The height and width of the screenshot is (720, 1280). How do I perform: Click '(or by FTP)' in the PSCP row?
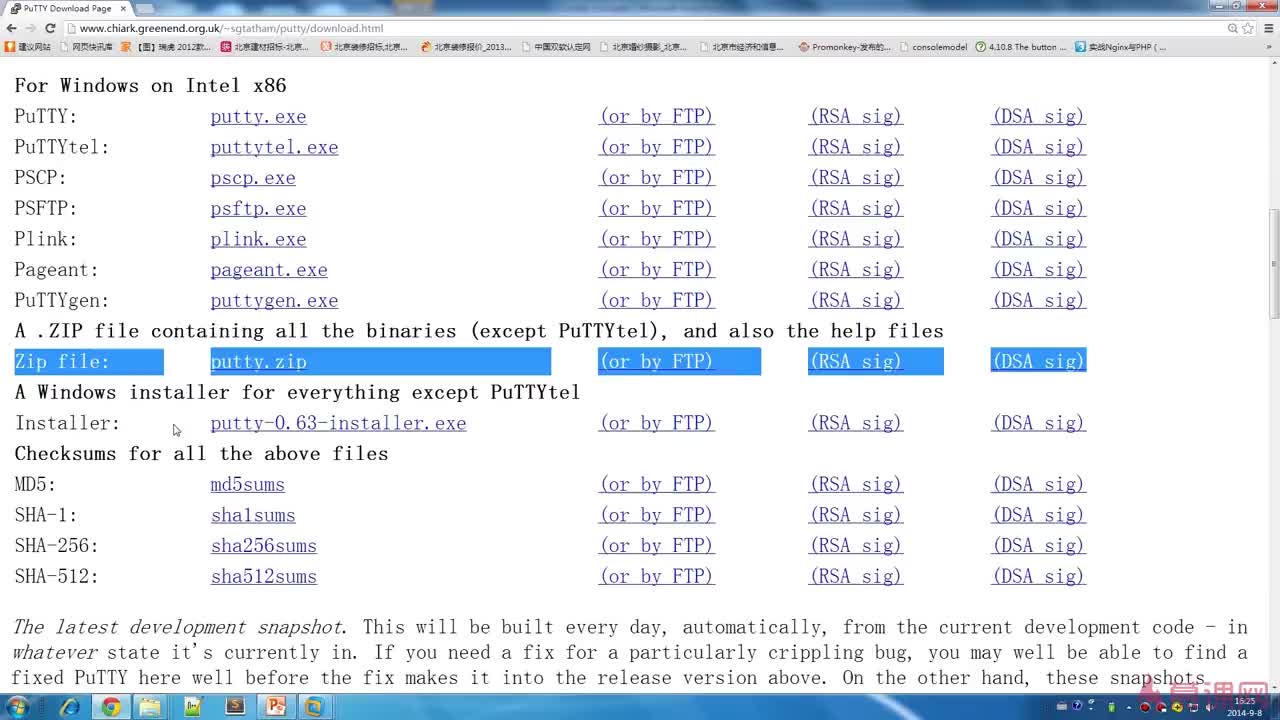pos(656,178)
